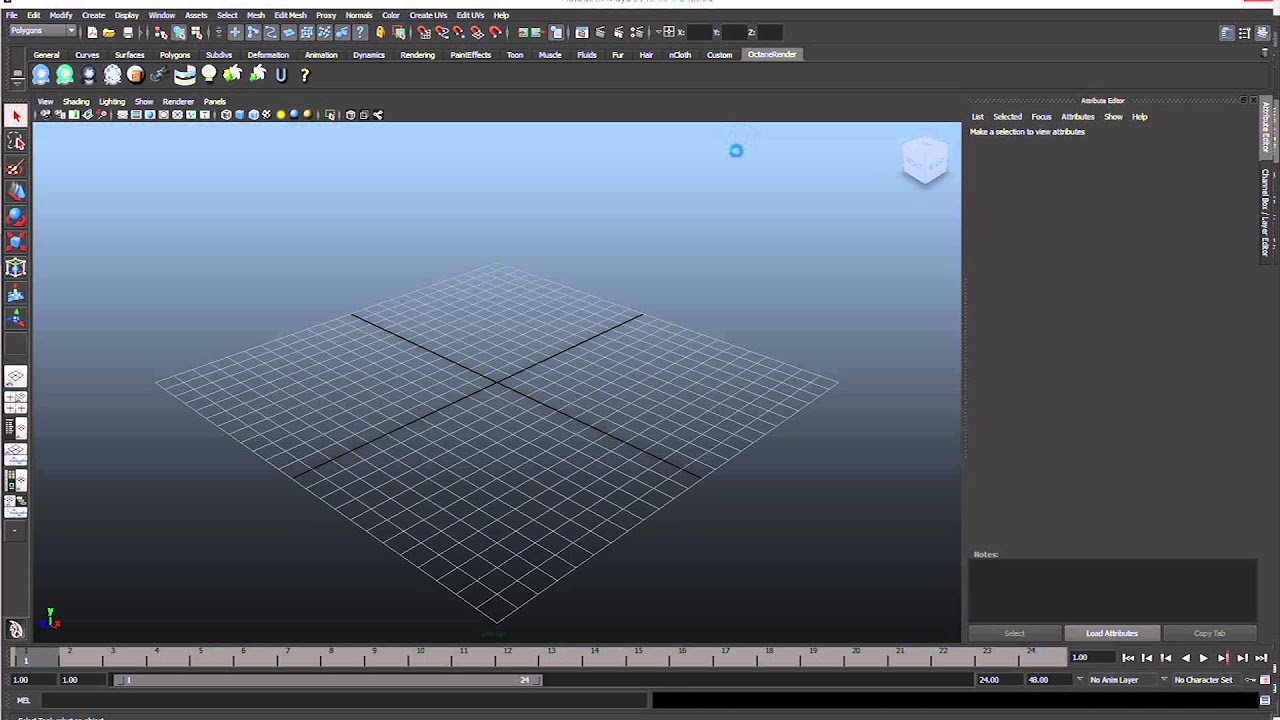Click the MEL command line input
The image size is (1280, 720).
tap(342, 701)
